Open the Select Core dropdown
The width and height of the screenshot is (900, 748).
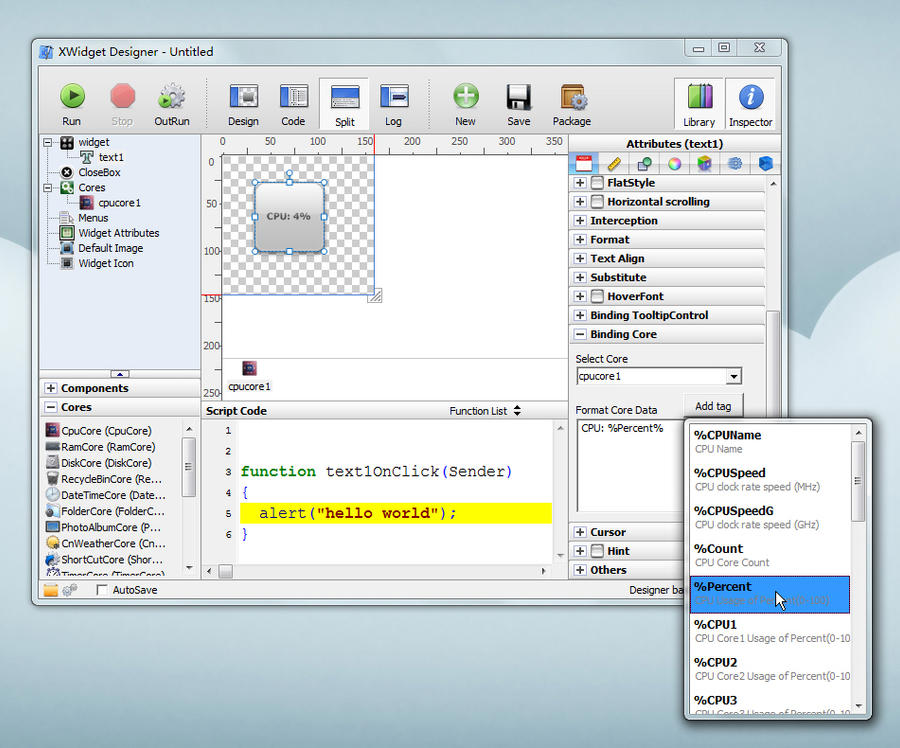click(734, 377)
